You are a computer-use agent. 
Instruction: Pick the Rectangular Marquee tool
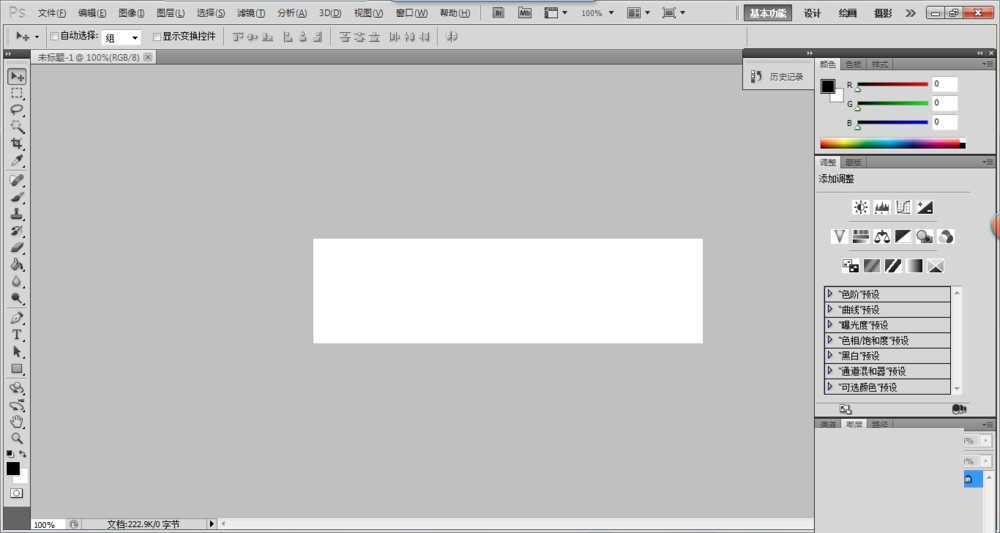(17, 93)
